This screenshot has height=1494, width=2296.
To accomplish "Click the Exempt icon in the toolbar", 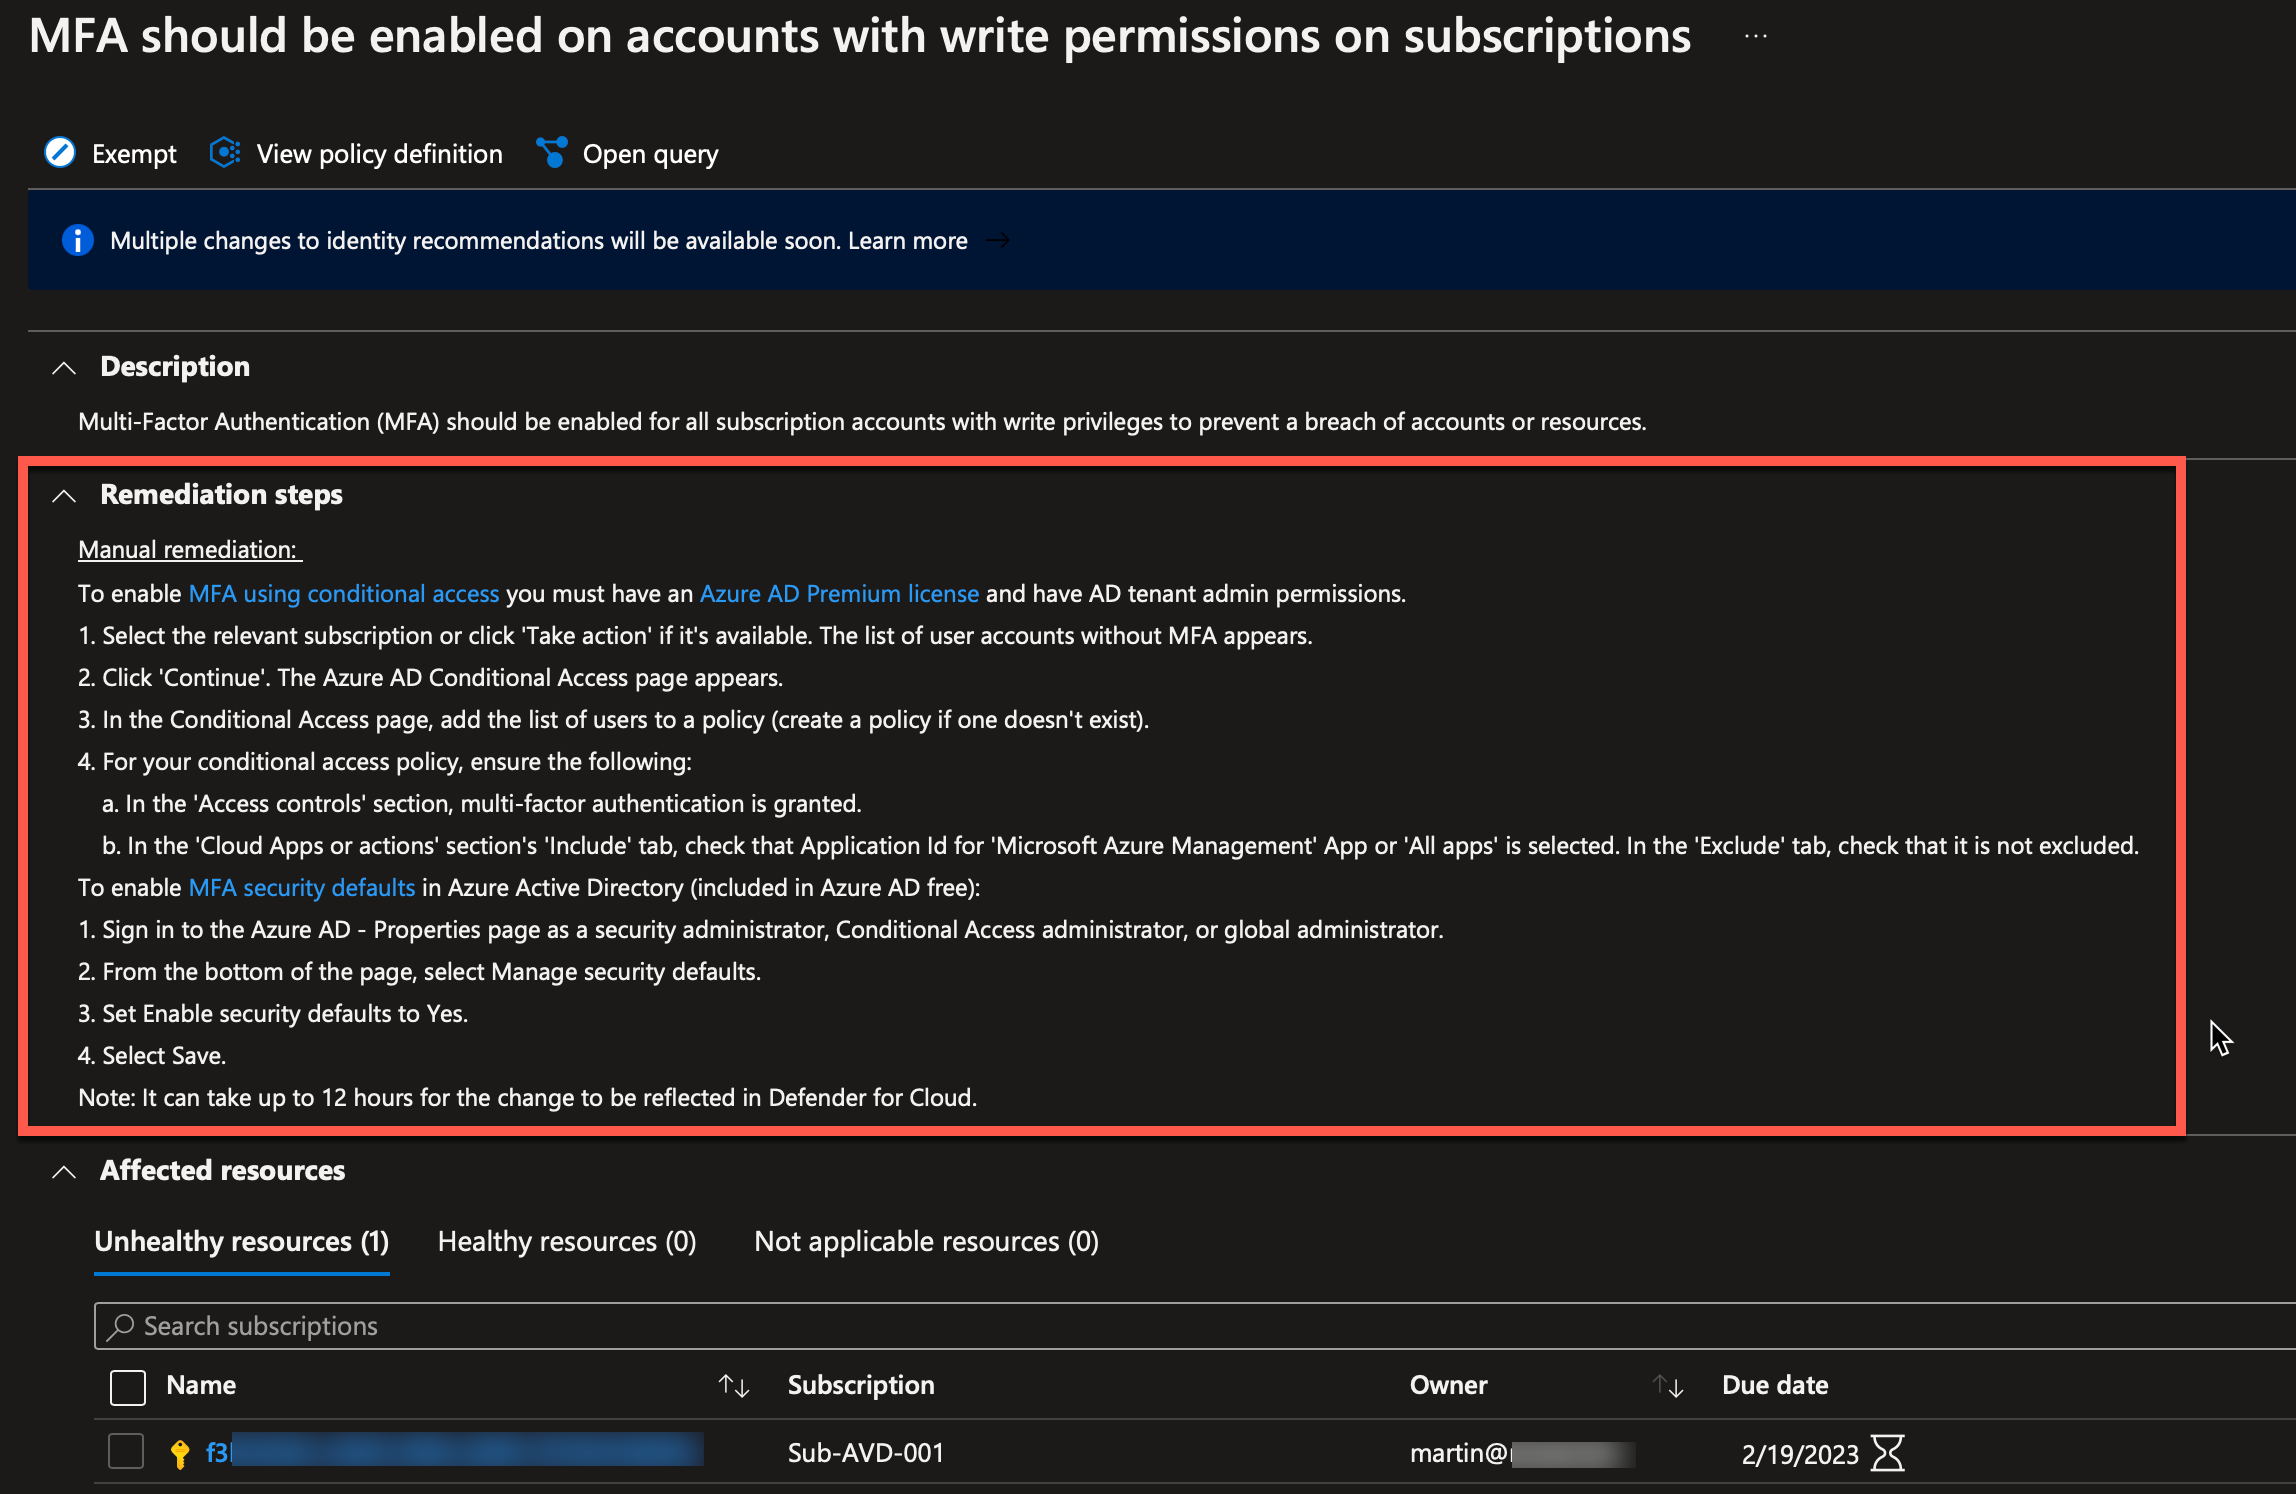I will click(60, 153).
